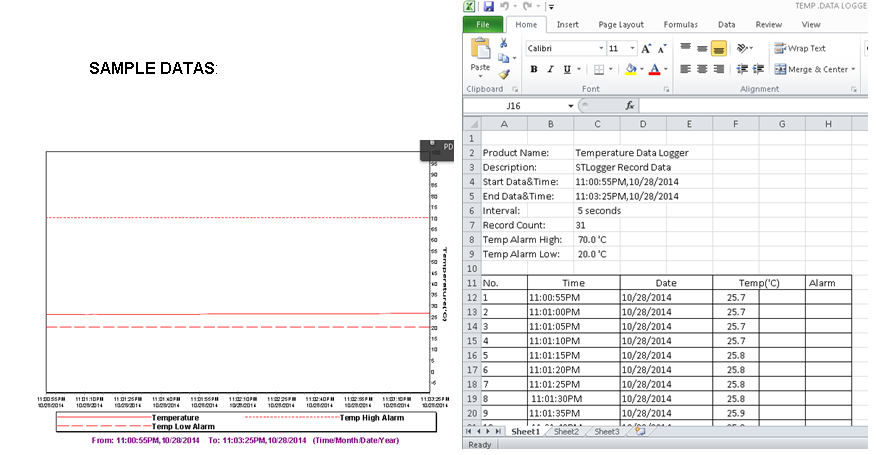Screen dimensions: 888x455
Task: Click the Insert Function fx icon
Action: [630, 105]
